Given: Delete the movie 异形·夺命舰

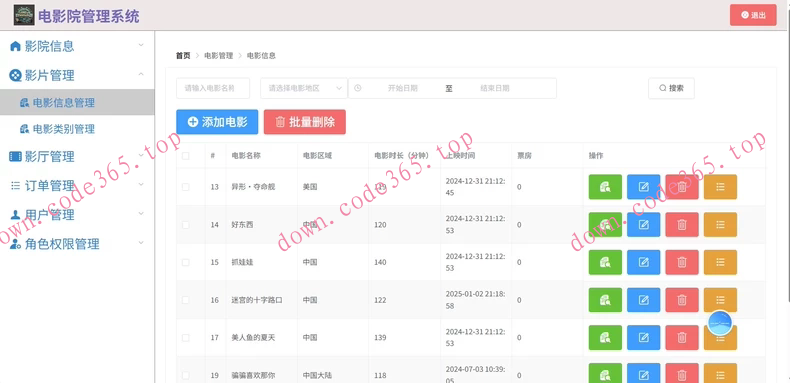Looking at the screenshot, I should click(682, 187).
